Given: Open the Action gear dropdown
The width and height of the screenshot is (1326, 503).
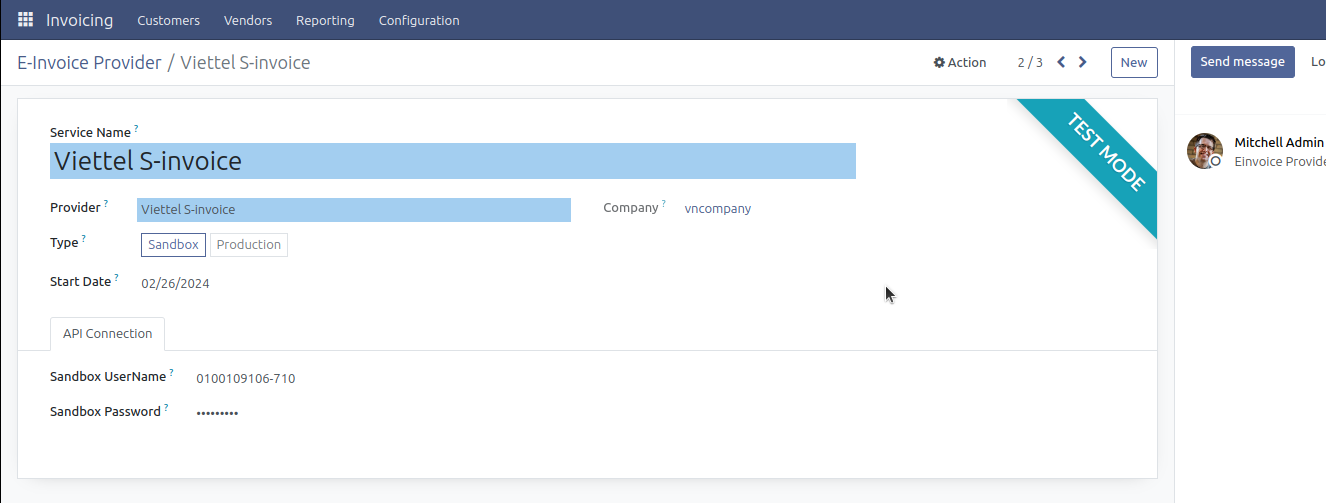Looking at the screenshot, I should pyautogui.click(x=960, y=62).
